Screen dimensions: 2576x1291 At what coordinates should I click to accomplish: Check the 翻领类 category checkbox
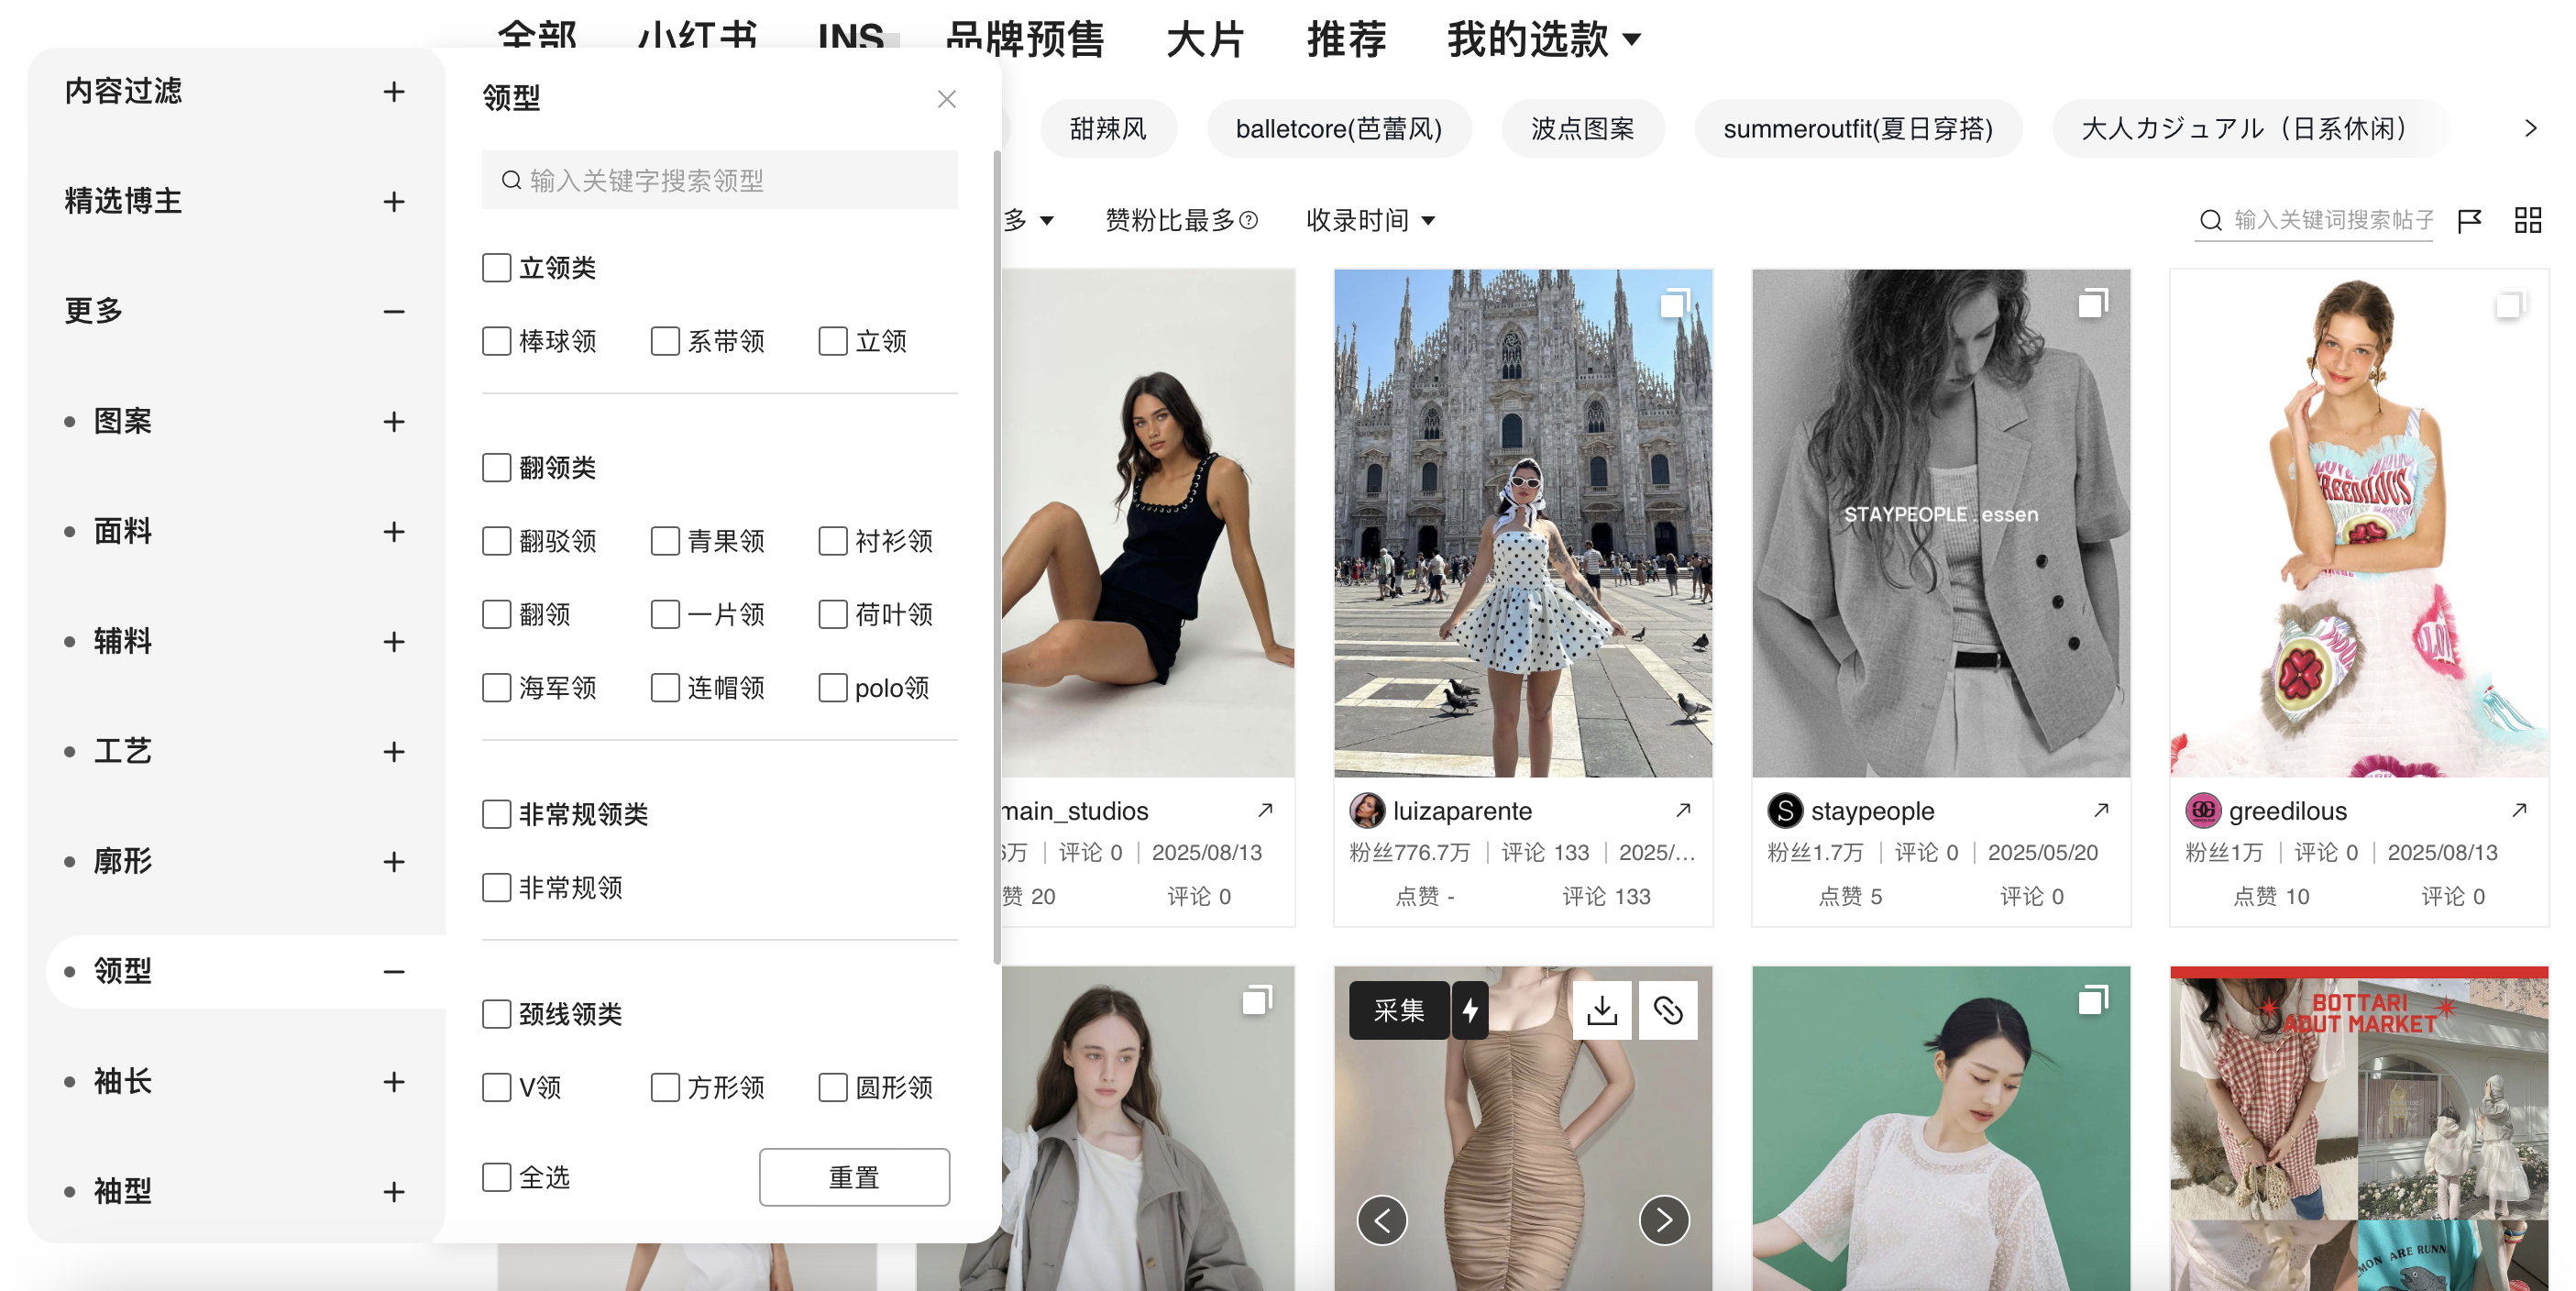pyautogui.click(x=497, y=467)
